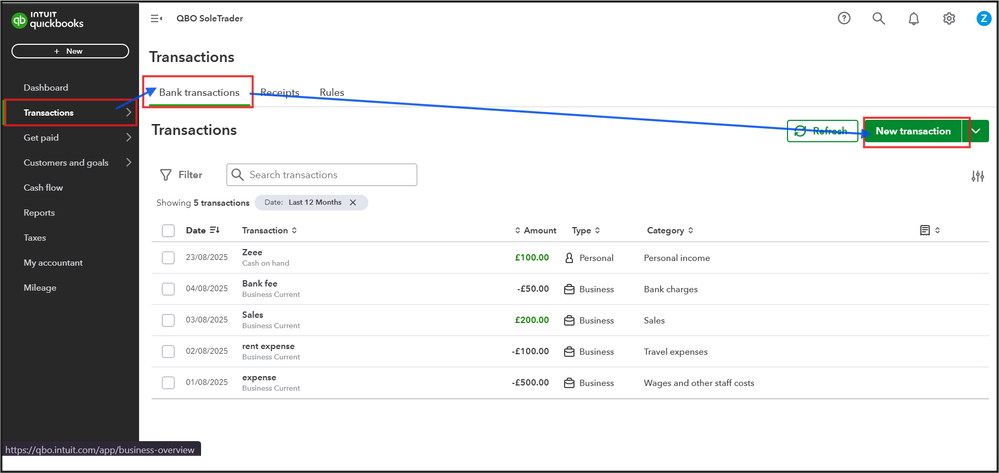This screenshot has width=999, height=473.
Task: Select the expense transaction checkbox
Action: [168, 382]
